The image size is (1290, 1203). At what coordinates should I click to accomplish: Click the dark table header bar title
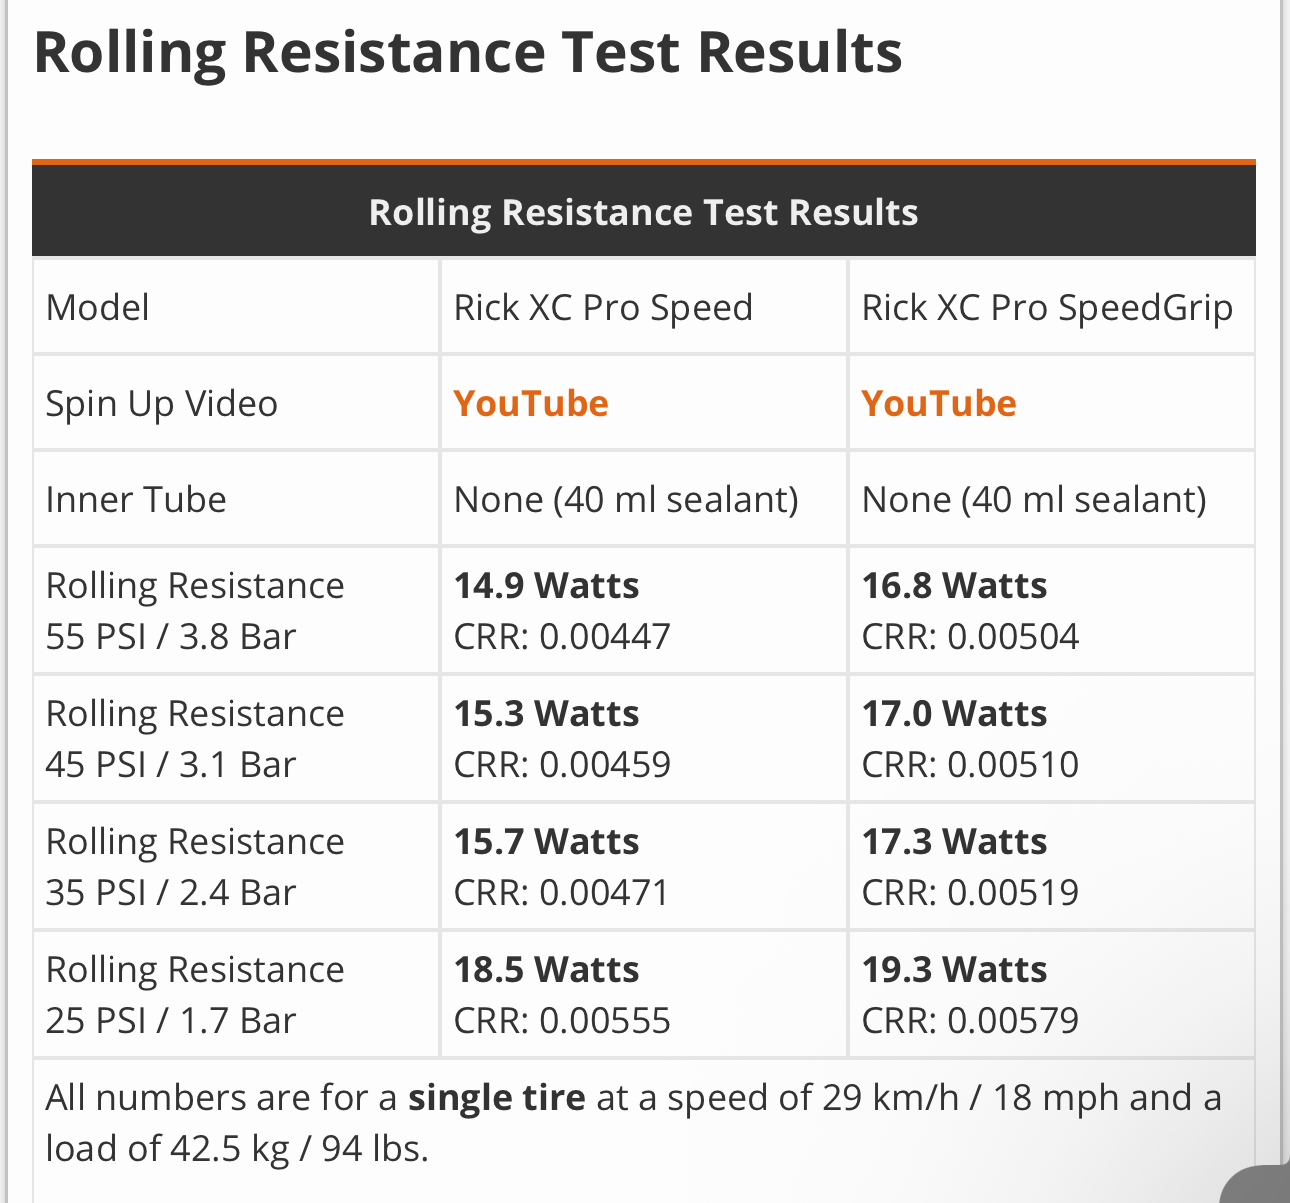click(643, 212)
